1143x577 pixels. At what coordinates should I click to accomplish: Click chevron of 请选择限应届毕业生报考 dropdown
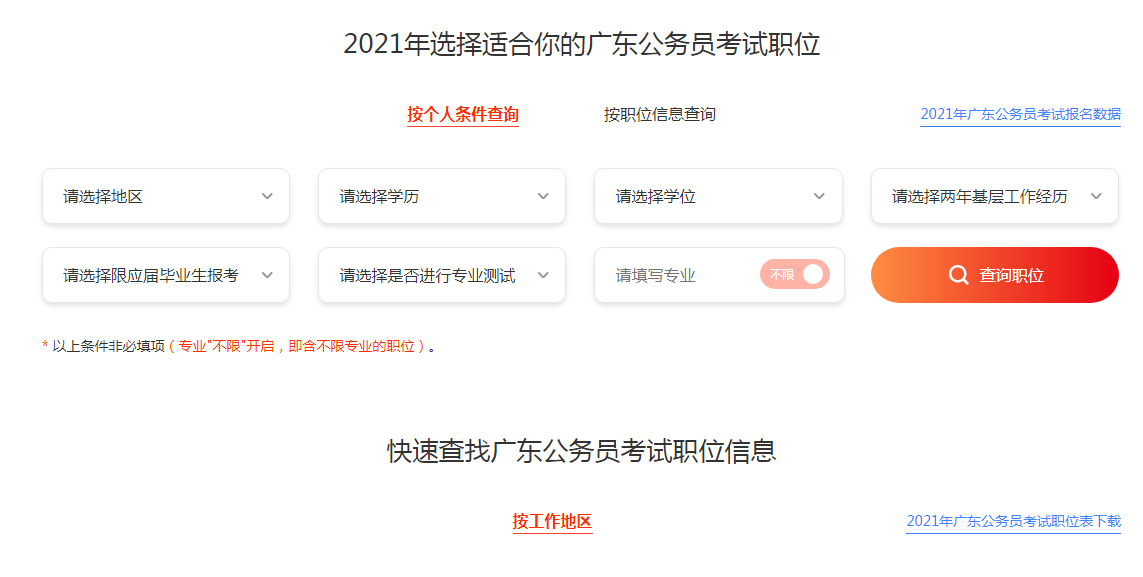point(267,275)
